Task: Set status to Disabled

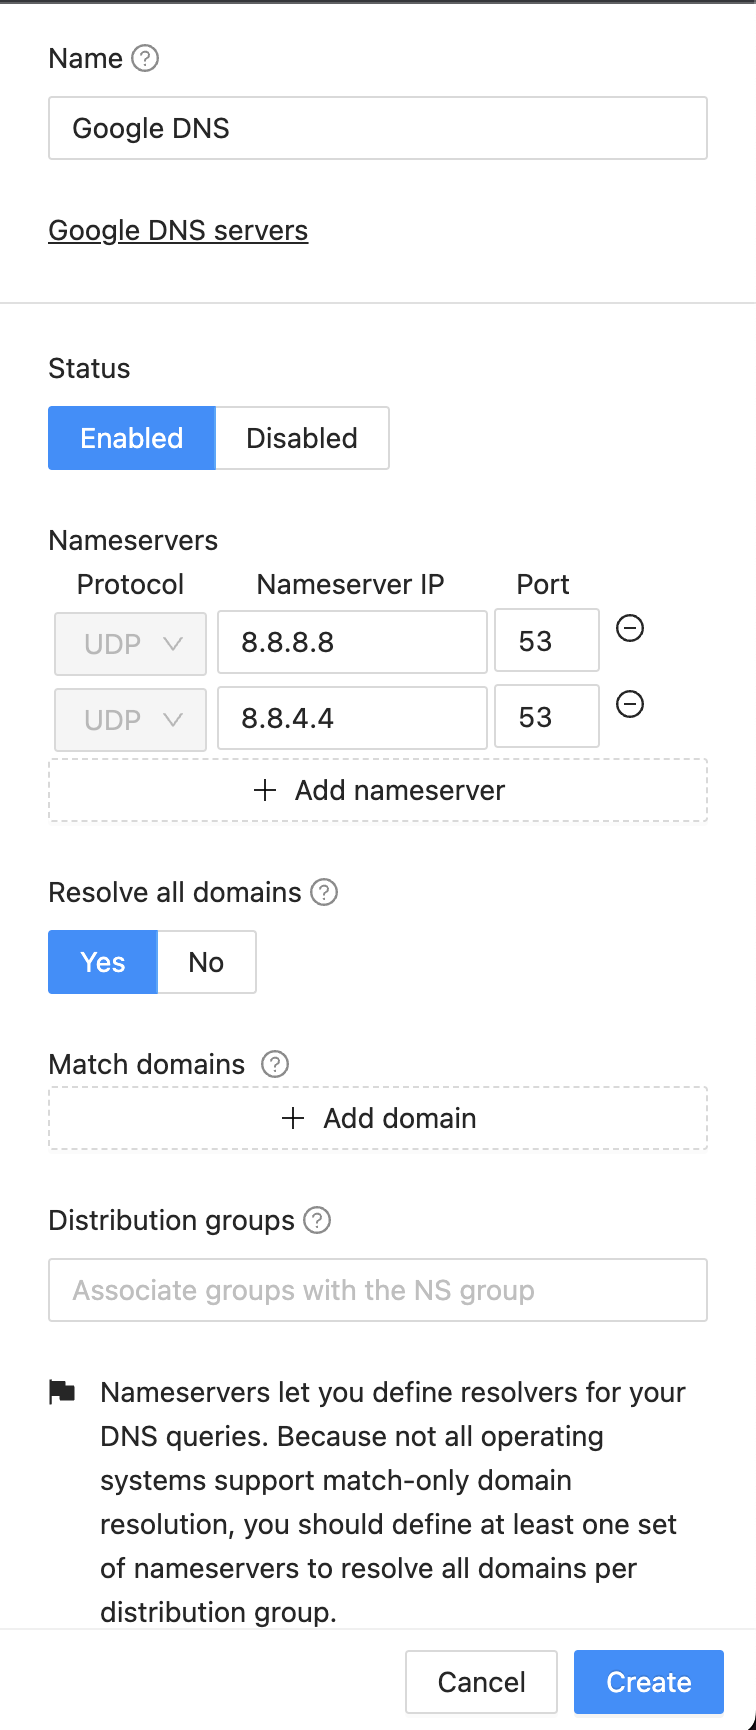Action: point(301,438)
